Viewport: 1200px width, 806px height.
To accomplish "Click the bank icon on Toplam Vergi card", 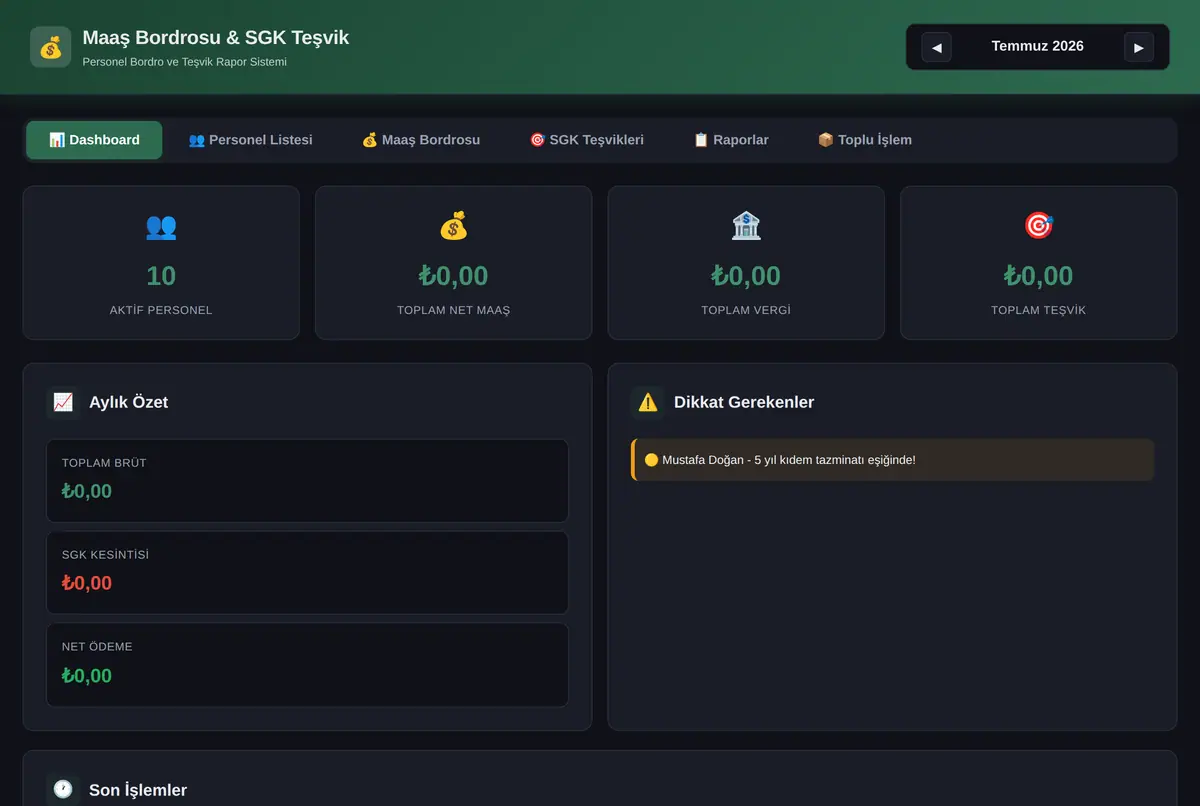I will pyautogui.click(x=746, y=226).
